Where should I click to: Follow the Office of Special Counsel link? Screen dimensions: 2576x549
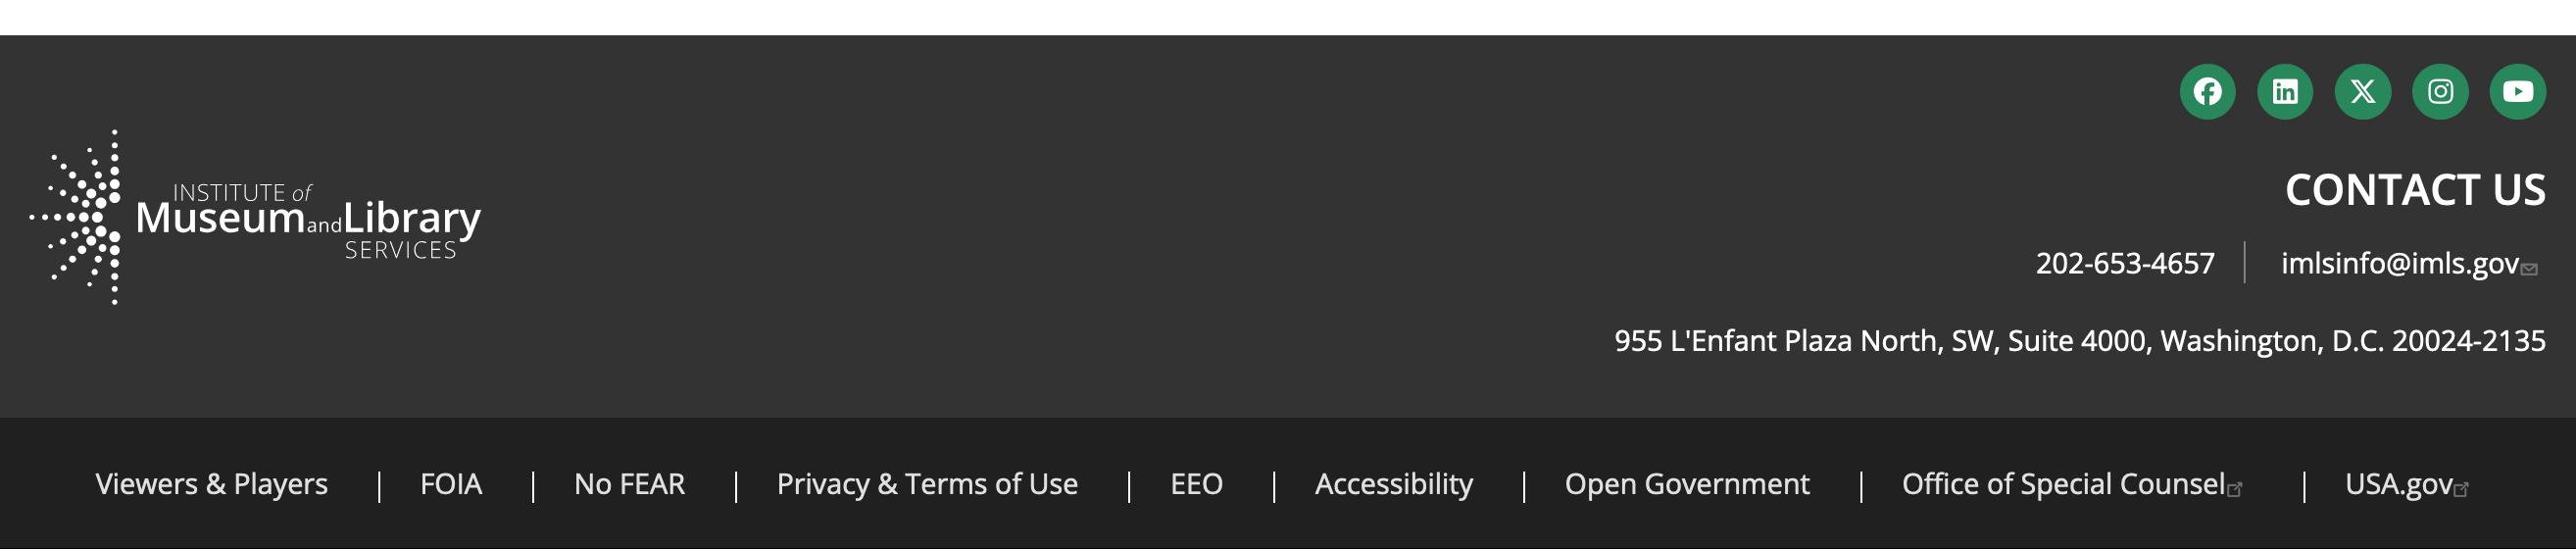pos(2062,484)
